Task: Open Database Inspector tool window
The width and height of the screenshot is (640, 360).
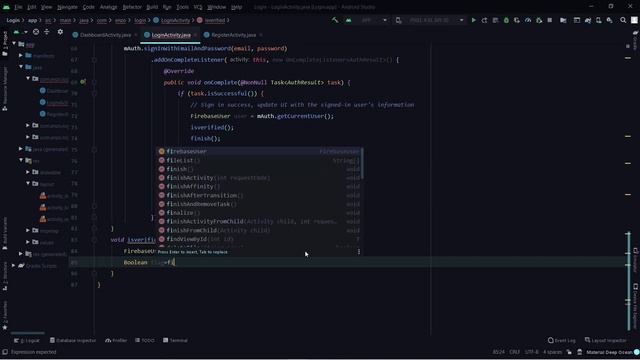Action: [x=73, y=340]
